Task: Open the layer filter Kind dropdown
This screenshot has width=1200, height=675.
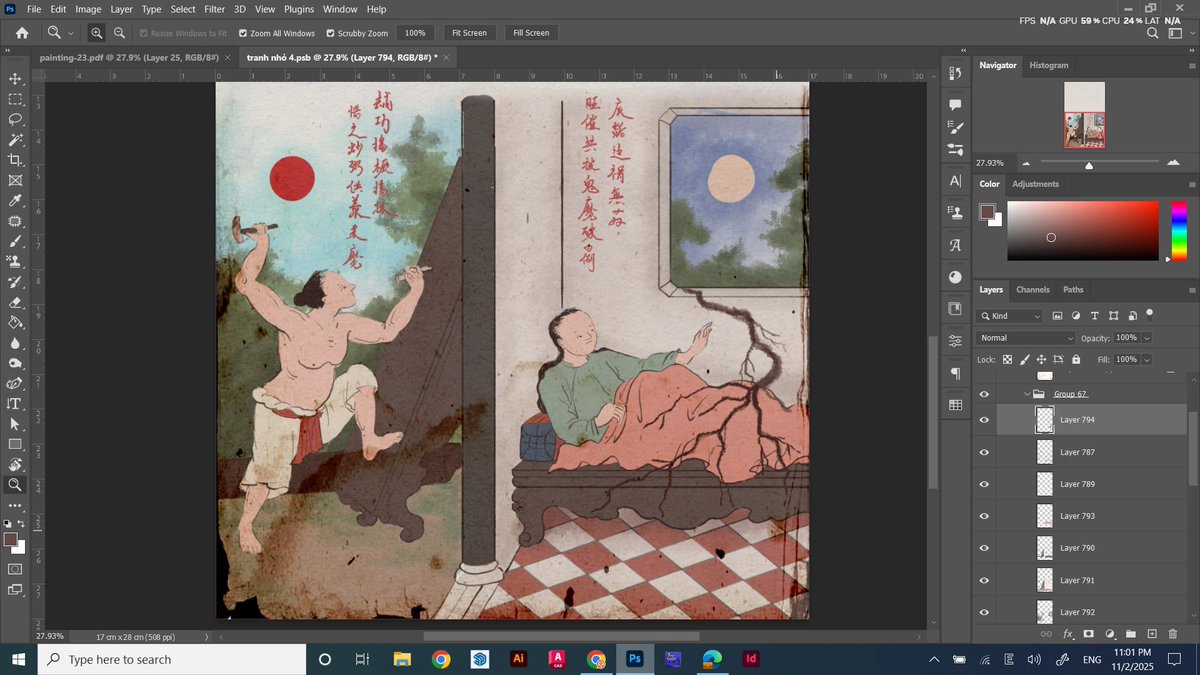Action: (1010, 316)
